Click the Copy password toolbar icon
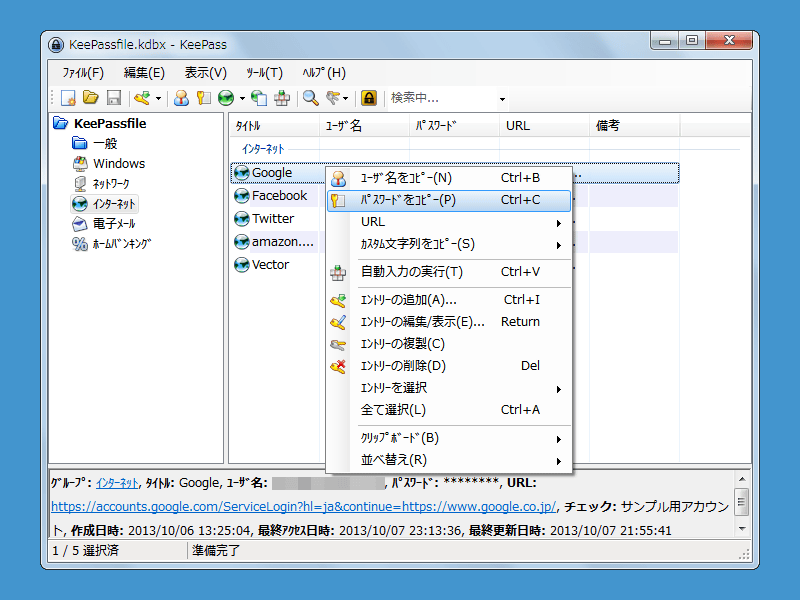The height and width of the screenshot is (600, 800). [x=204, y=97]
